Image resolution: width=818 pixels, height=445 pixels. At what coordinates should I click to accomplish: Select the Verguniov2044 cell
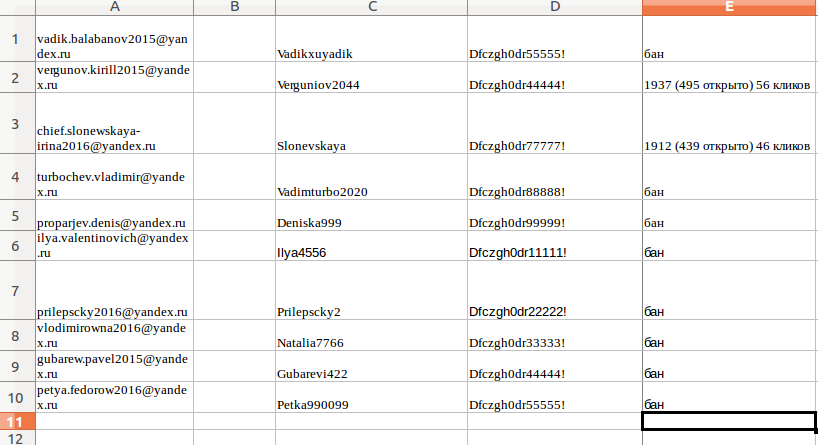point(371,77)
